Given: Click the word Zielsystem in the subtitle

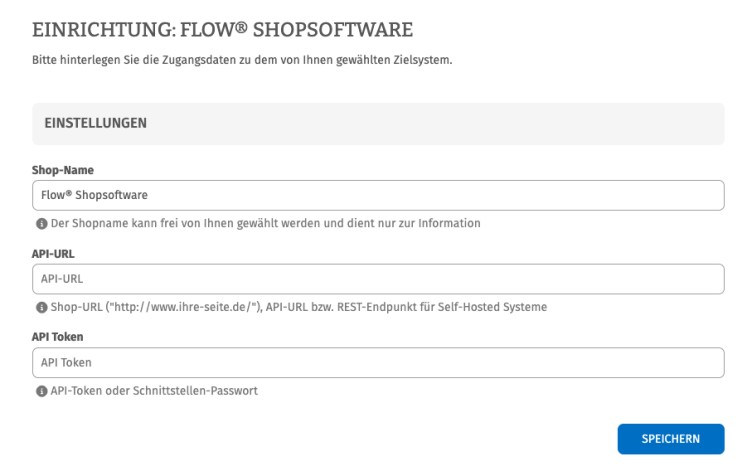Looking at the screenshot, I should pos(426,62).
